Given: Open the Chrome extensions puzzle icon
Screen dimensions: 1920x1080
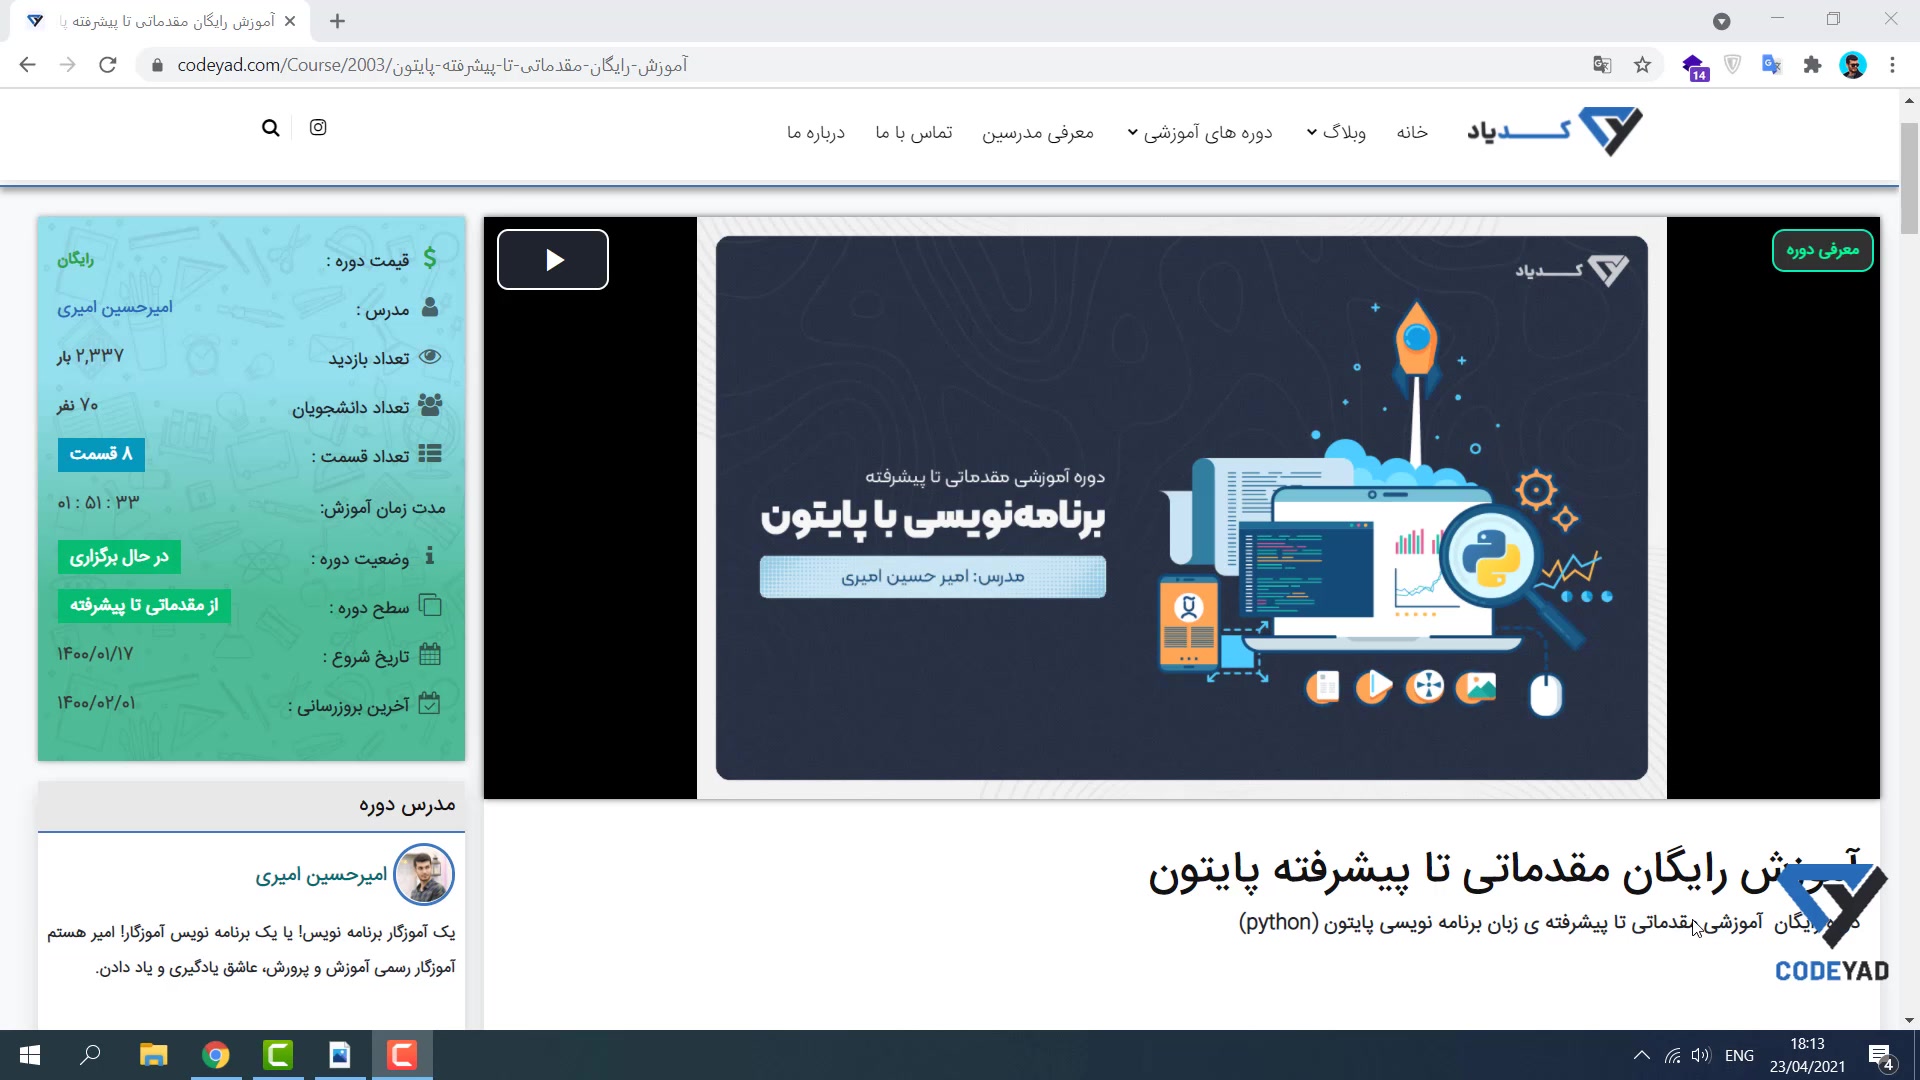Looking at the screenshot, I should [x=1812, y=65].
